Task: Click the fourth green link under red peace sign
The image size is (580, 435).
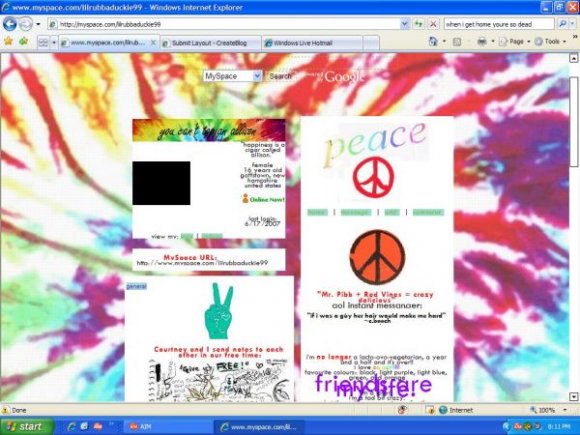Action: coord(428,212)
